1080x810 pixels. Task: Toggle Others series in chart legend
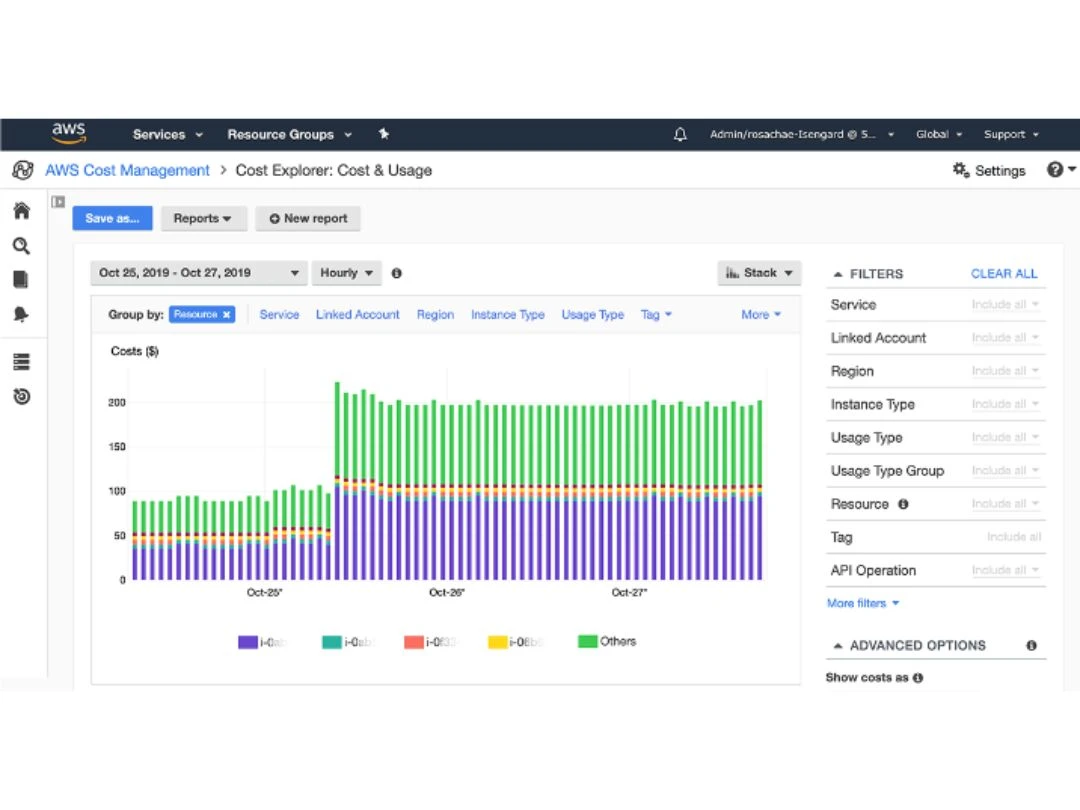point(607,641)
